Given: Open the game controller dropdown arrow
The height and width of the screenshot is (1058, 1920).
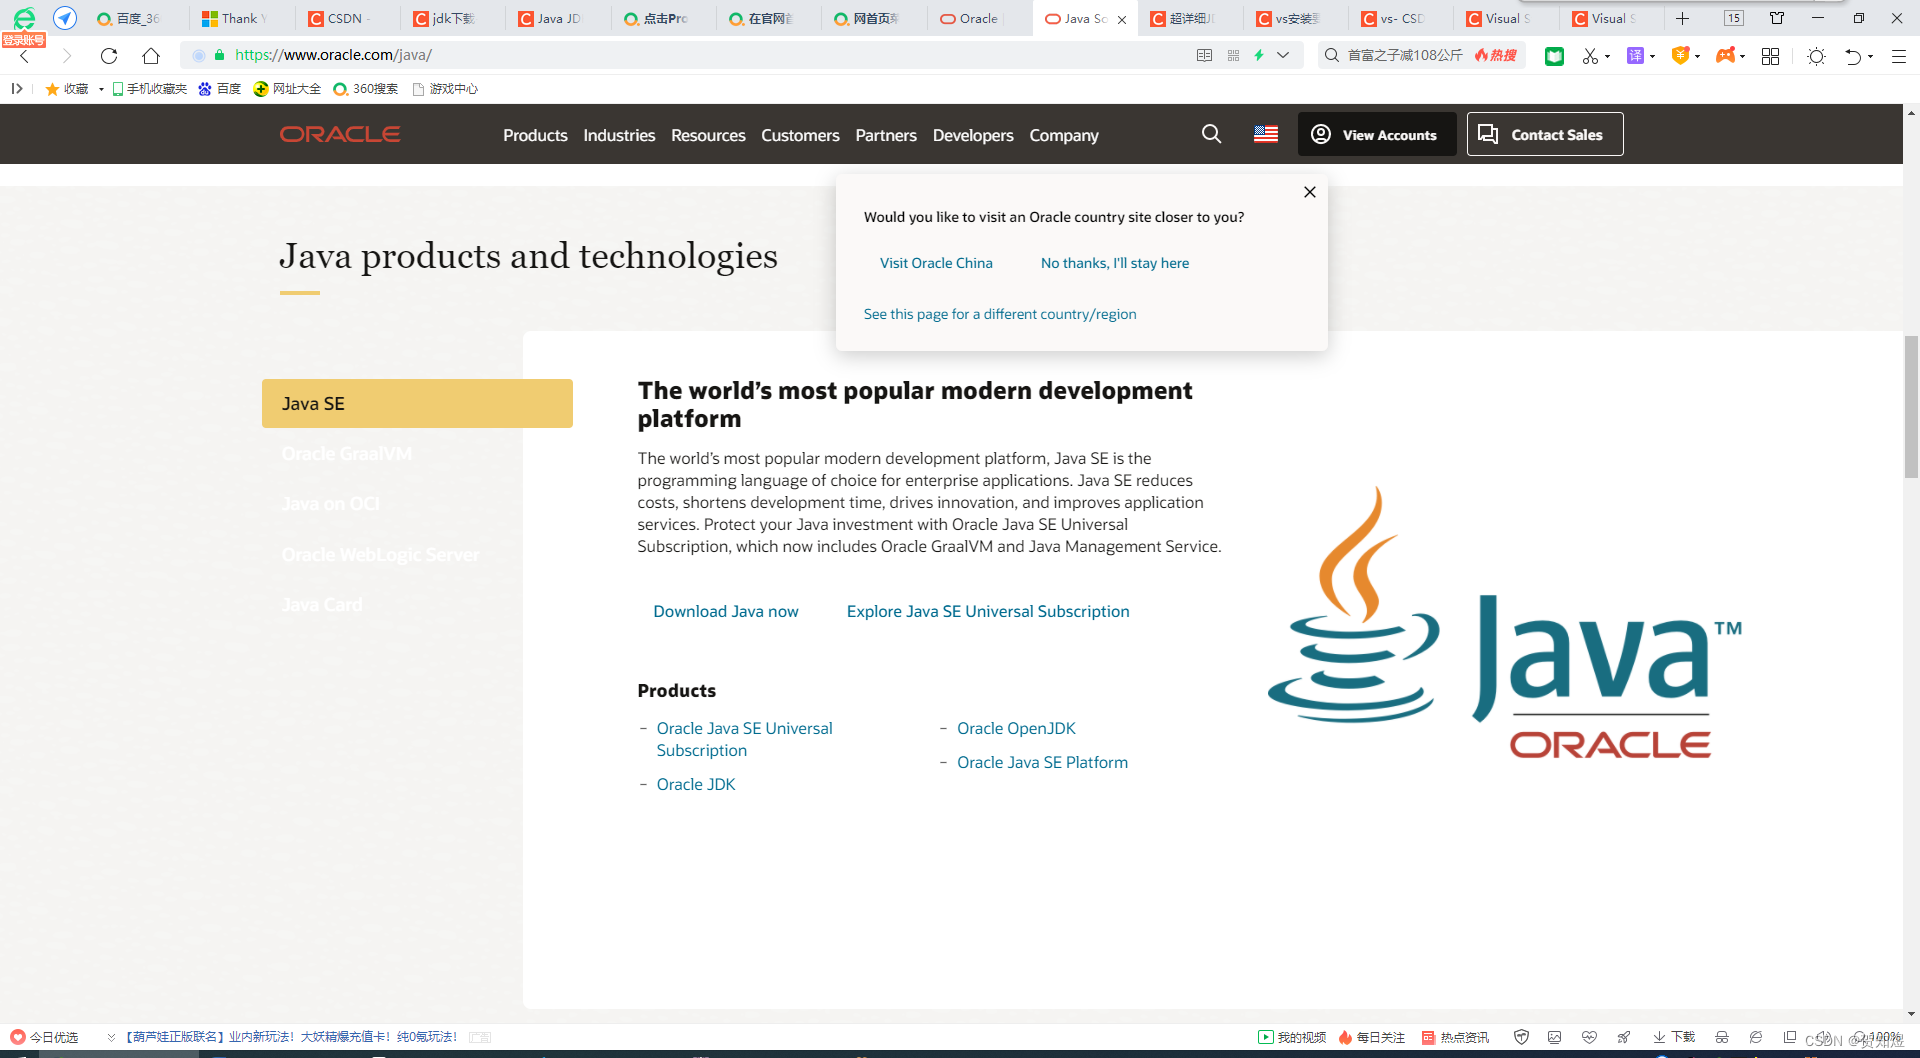Looking at the screenshot, I should pyautogui.click(x=1742, y=56).
